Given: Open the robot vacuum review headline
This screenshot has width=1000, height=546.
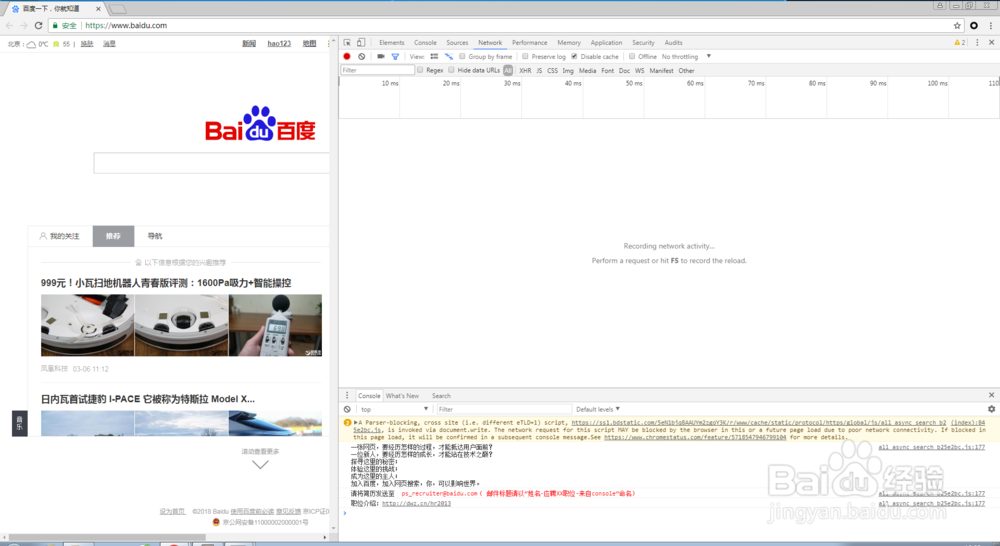Looking at the screenshot, I should tap(166, 283).
